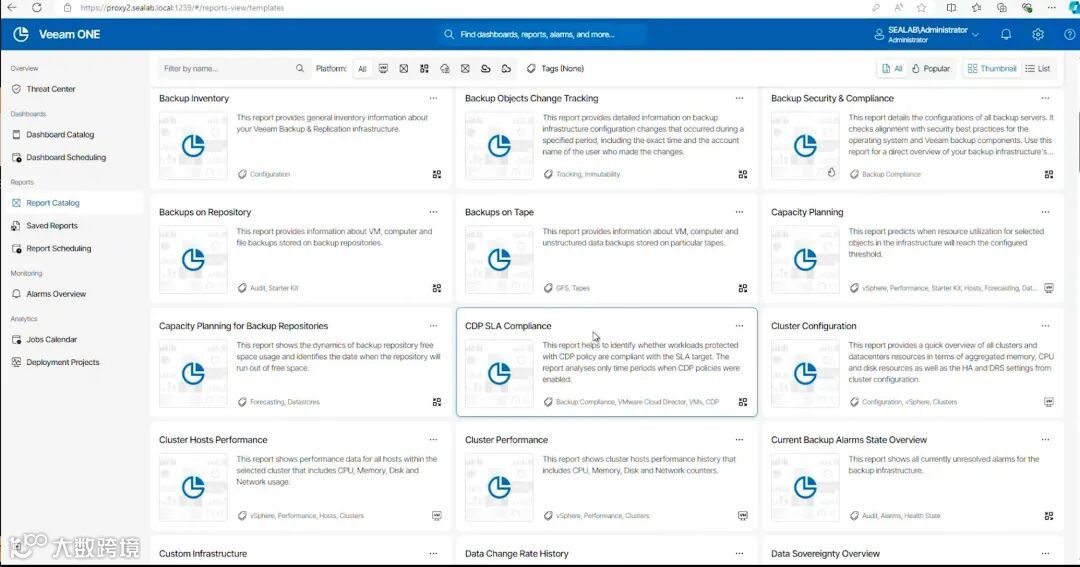This screenshot has height=567, width=1080.
Task: Click the browser favorites star icon
Action: [922, 8]
